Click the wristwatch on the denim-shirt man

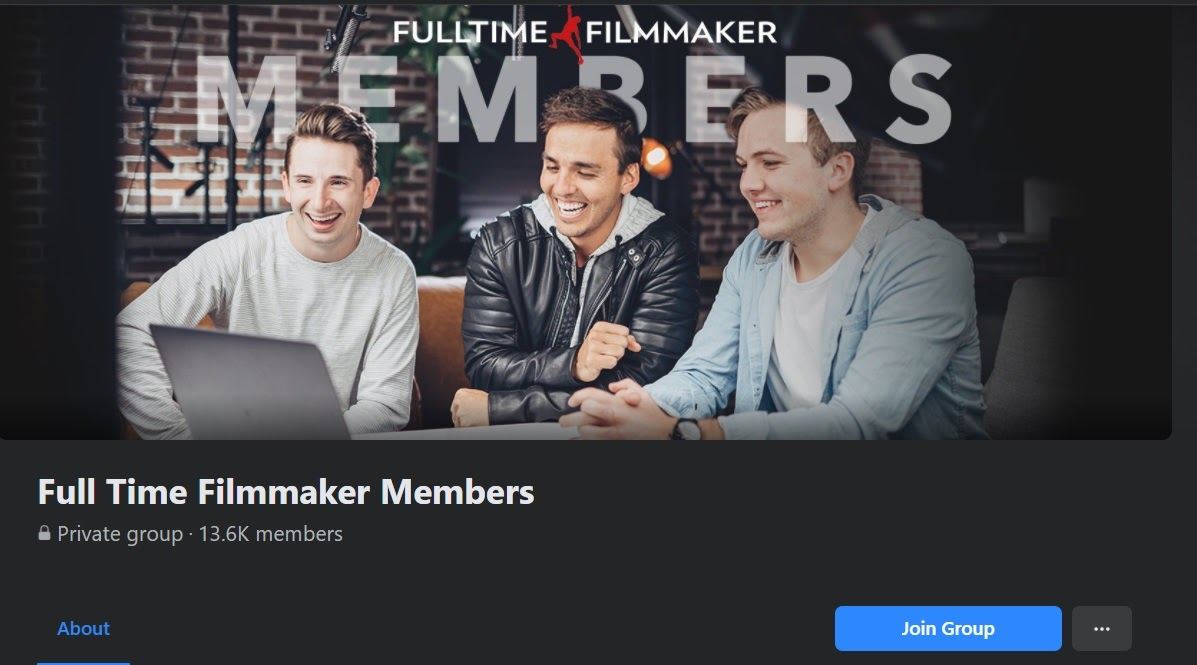coord(686,429)
